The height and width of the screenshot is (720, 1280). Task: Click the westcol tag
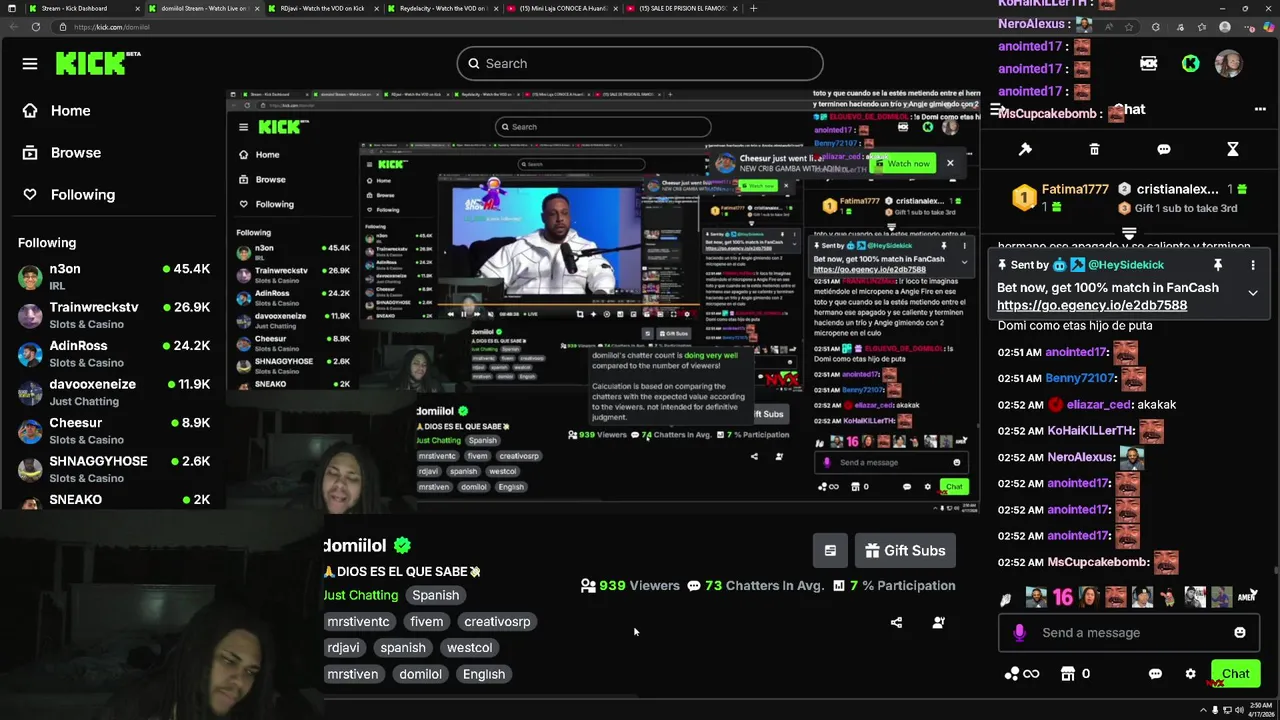pyautogui.click(x=469, y=647)
